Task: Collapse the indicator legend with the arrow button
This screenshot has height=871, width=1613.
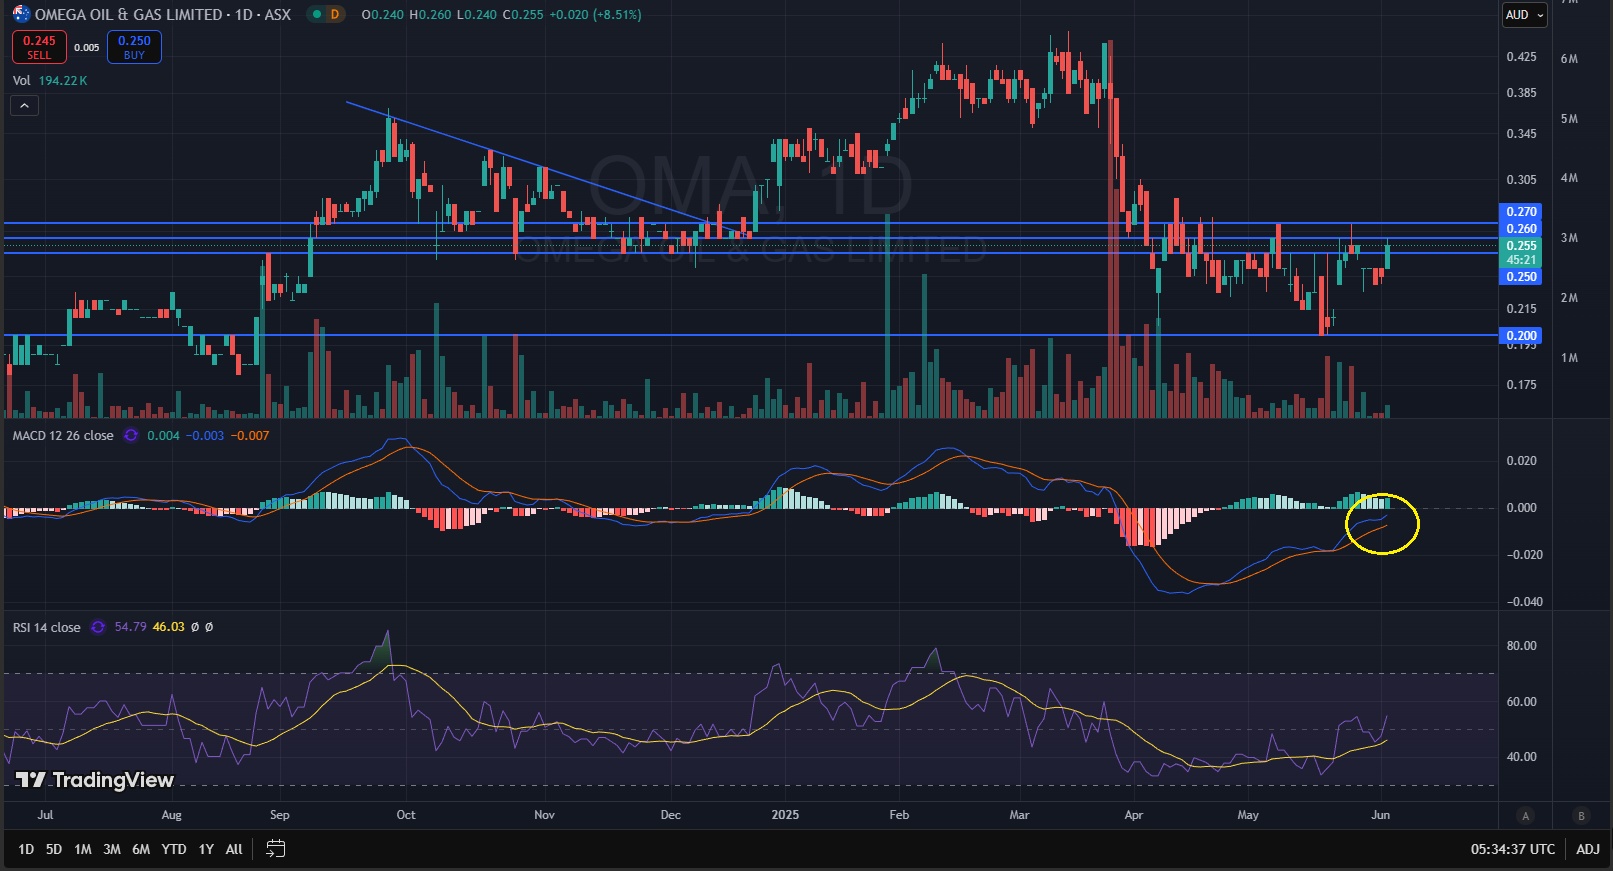Action: click(x=24, y=105)
